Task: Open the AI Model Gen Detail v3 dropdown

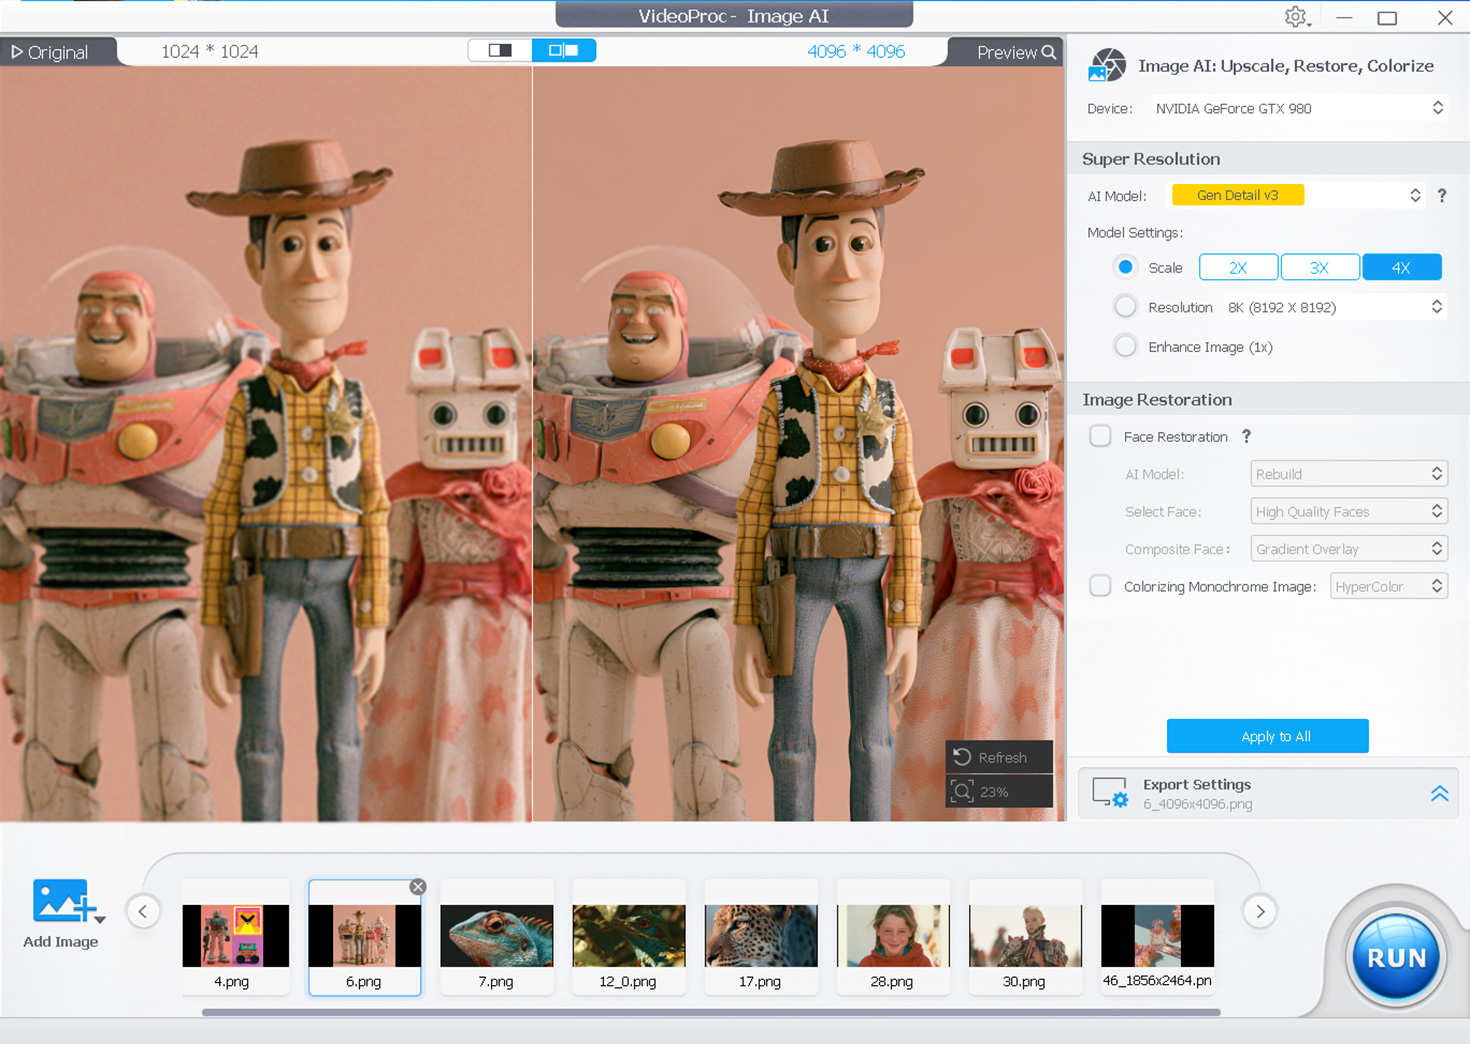Action: 1298,195
